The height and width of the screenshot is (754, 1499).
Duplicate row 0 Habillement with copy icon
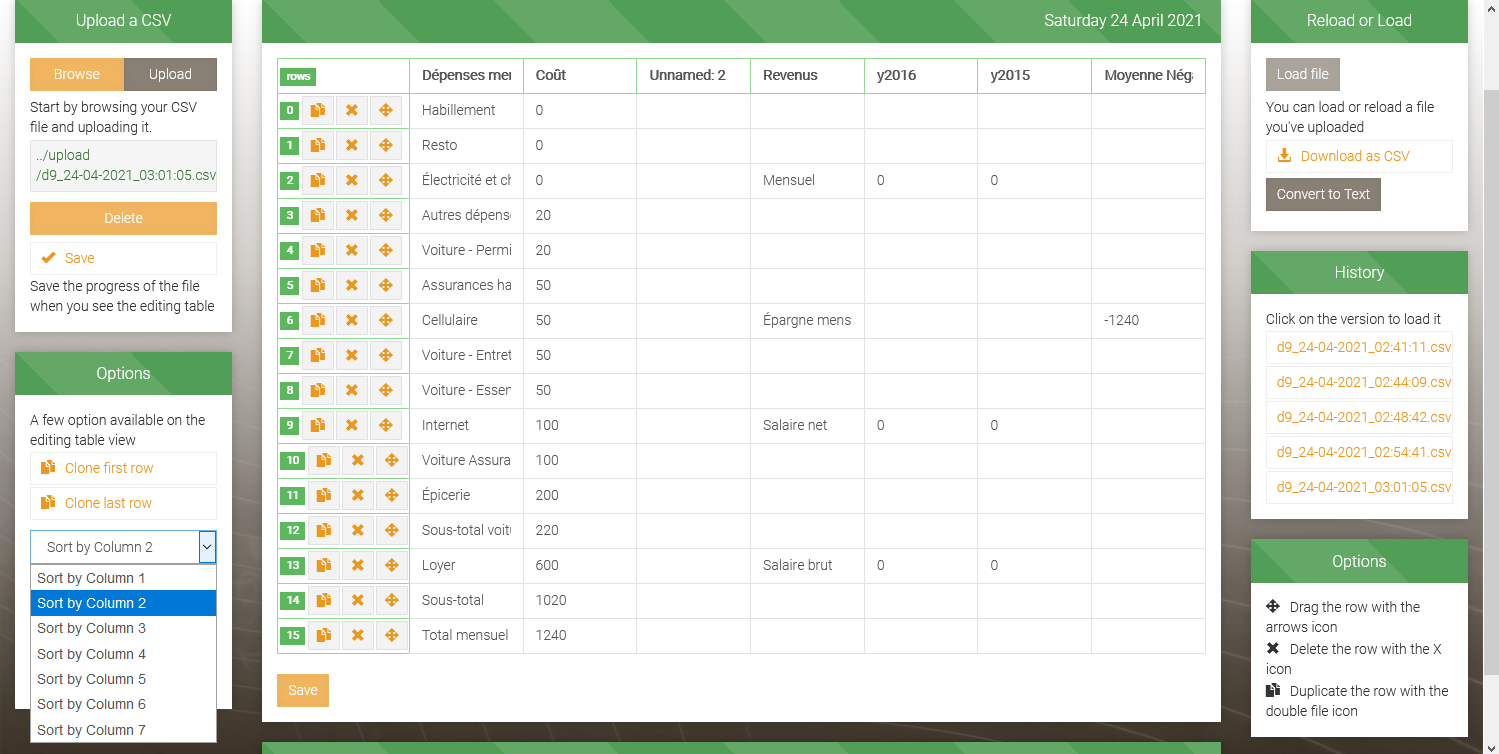tap(318, 111)
